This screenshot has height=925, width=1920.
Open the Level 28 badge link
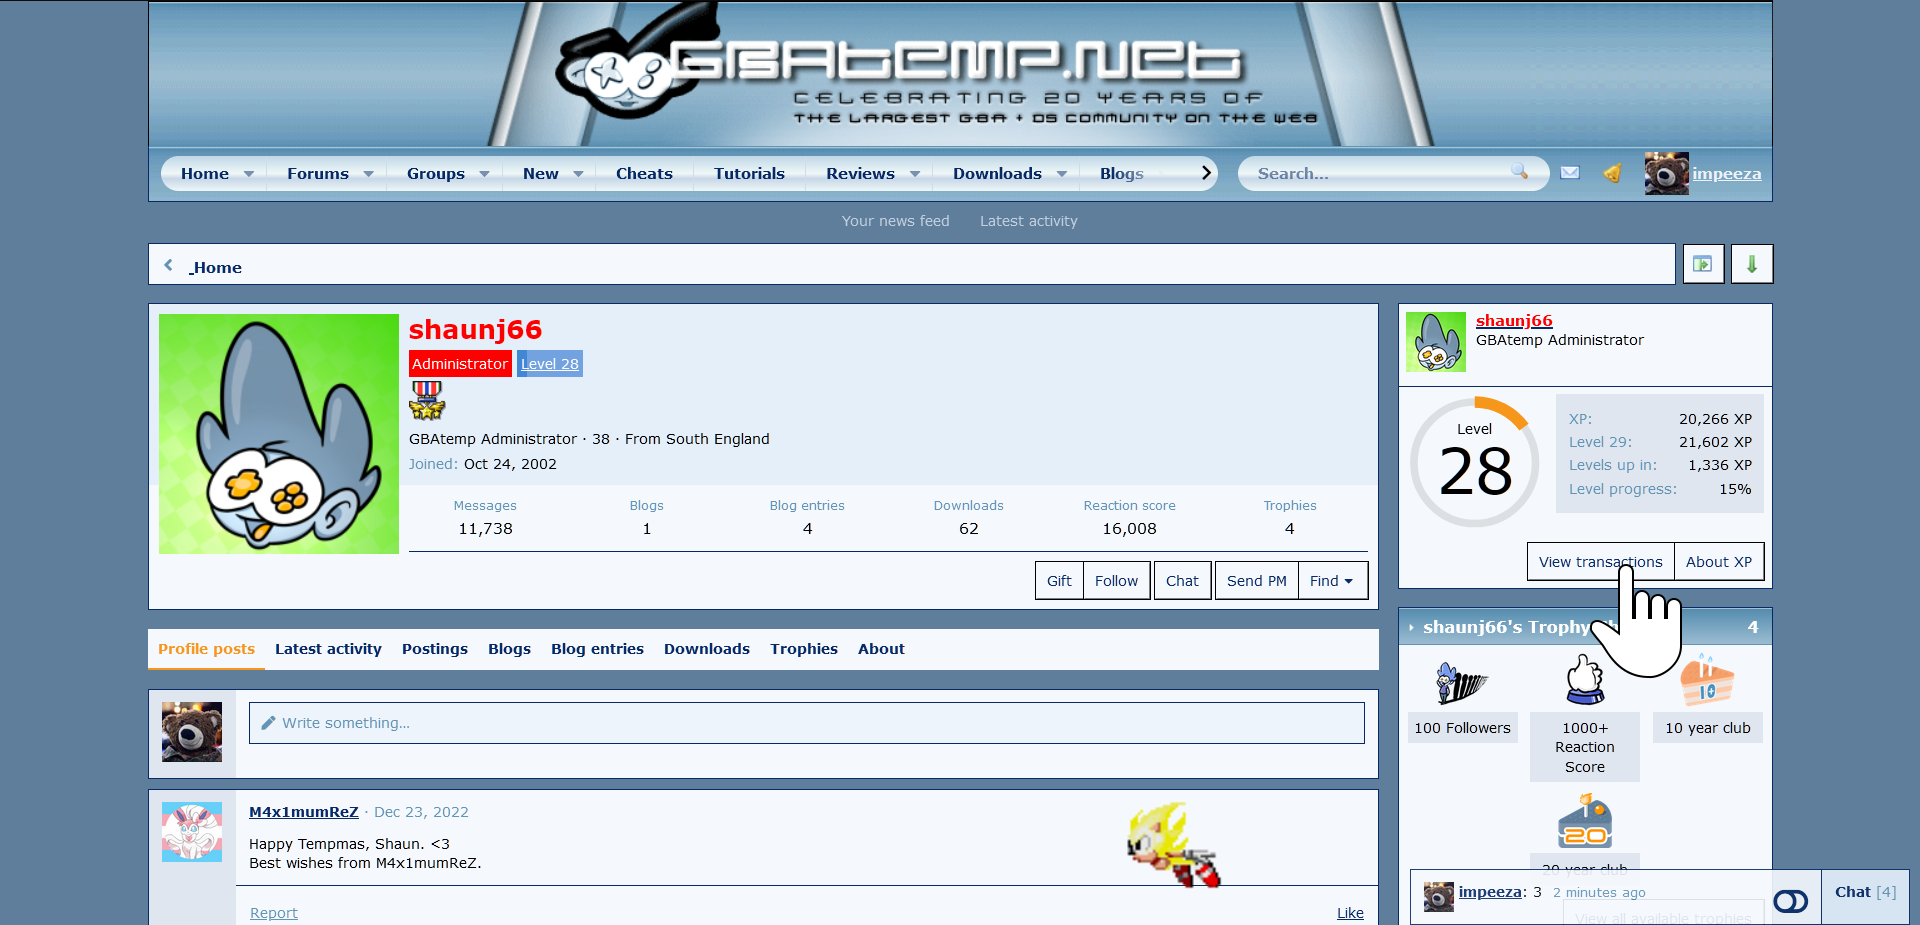[x=550, y=364]
